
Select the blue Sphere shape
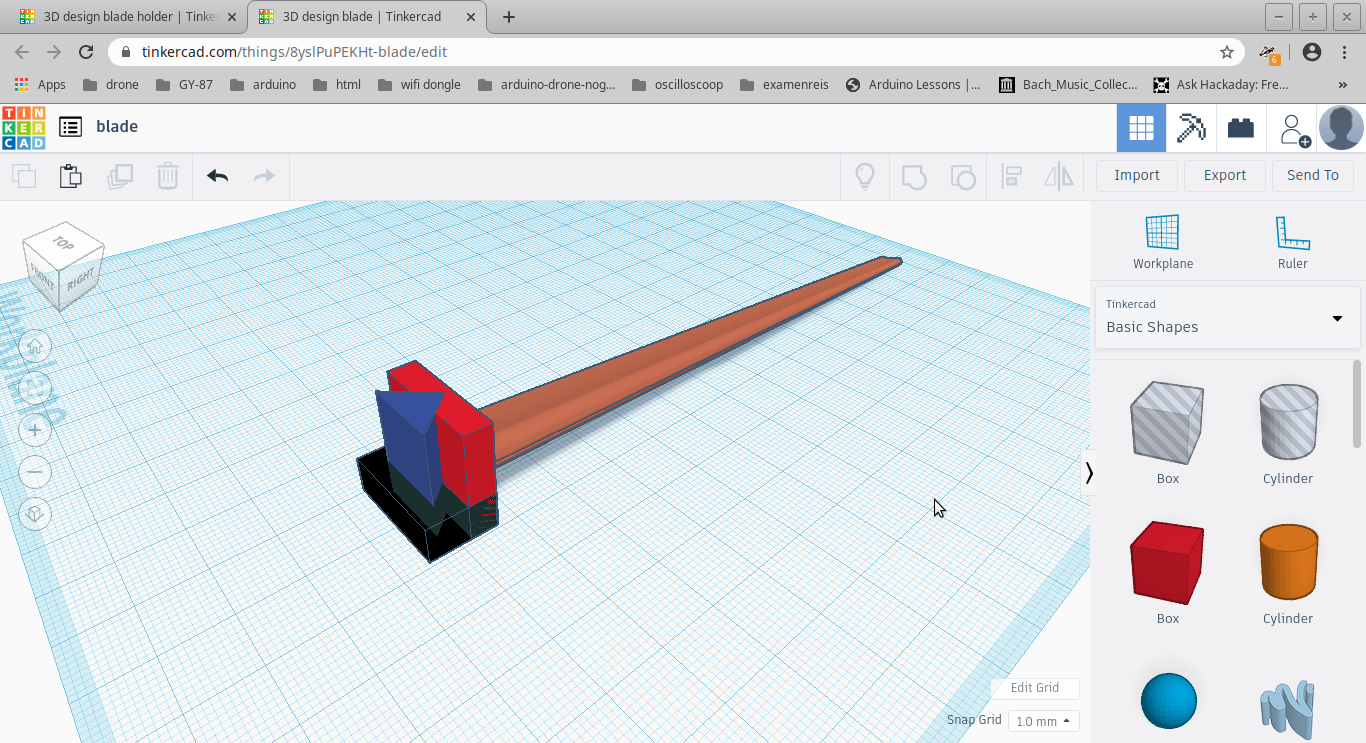coord(1168,700)
